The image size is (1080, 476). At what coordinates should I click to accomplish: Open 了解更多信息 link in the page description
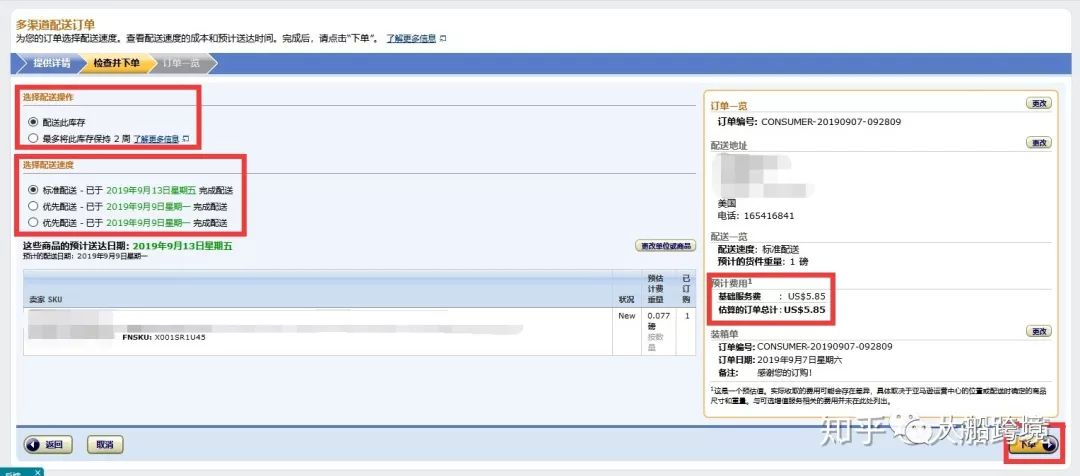click(x=411, y=39)
